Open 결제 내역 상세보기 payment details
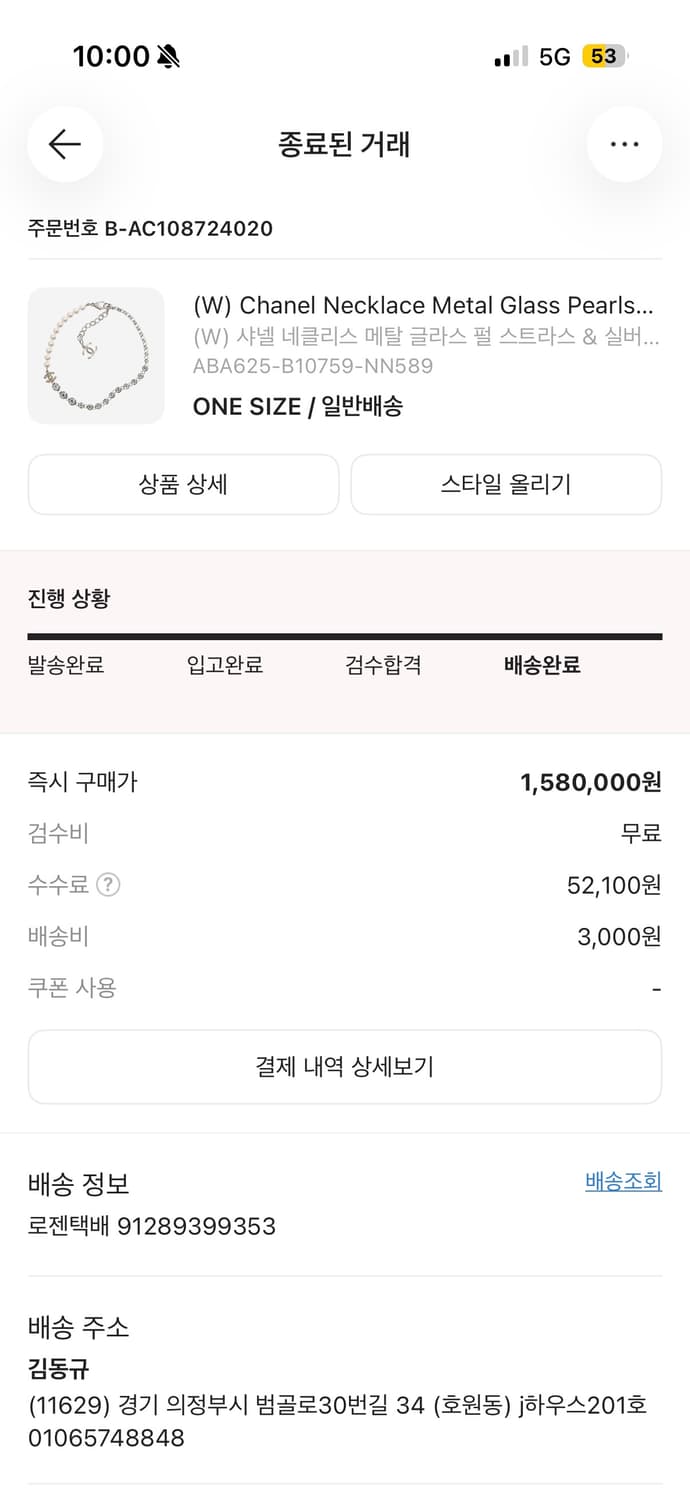Viewport: 690px width, 1500px height. coord(345,1066)
